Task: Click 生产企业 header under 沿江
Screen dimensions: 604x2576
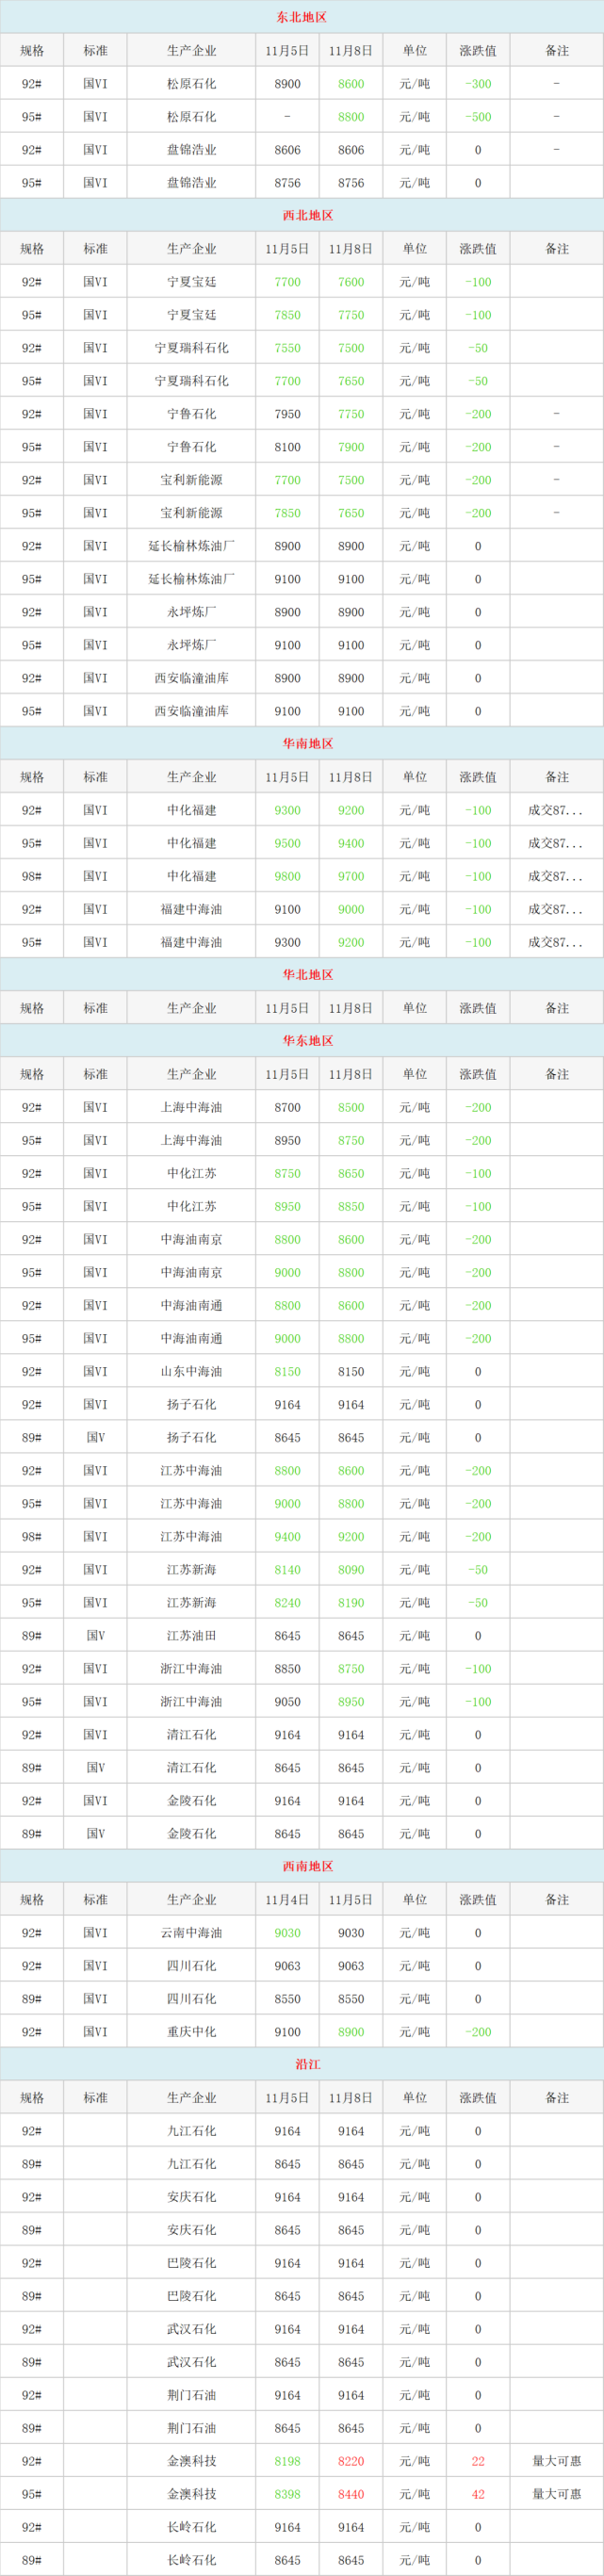Action: pyautogui.click(x=191, y=2097)
